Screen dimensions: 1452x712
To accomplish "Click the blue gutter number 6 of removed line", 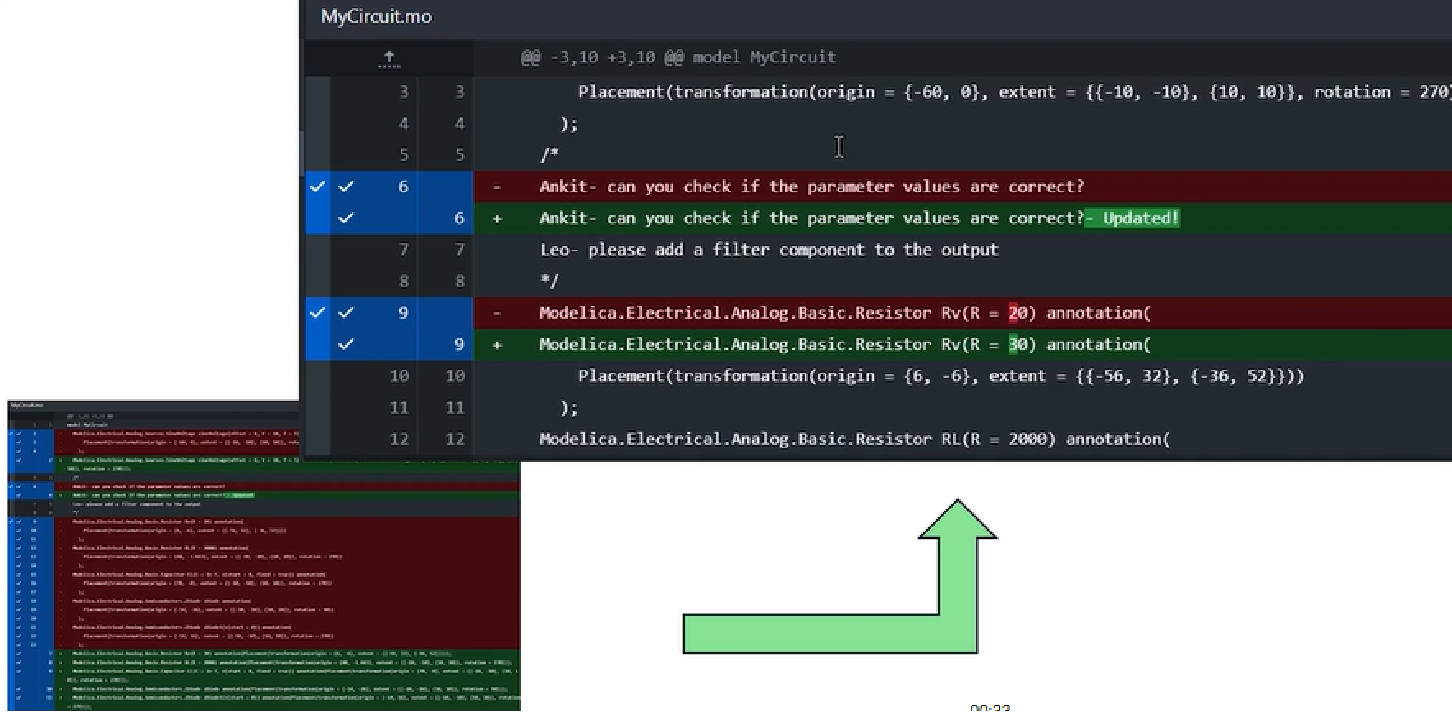I will pyautogui.click(x=403, y=186).
